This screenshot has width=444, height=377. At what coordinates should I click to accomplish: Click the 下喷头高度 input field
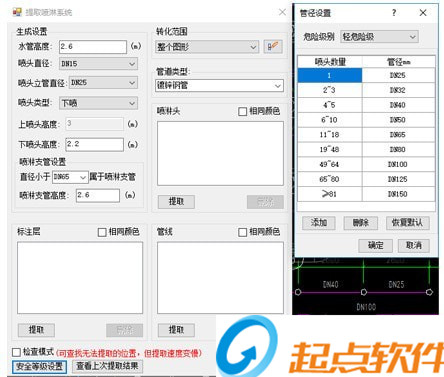(95, 144)
